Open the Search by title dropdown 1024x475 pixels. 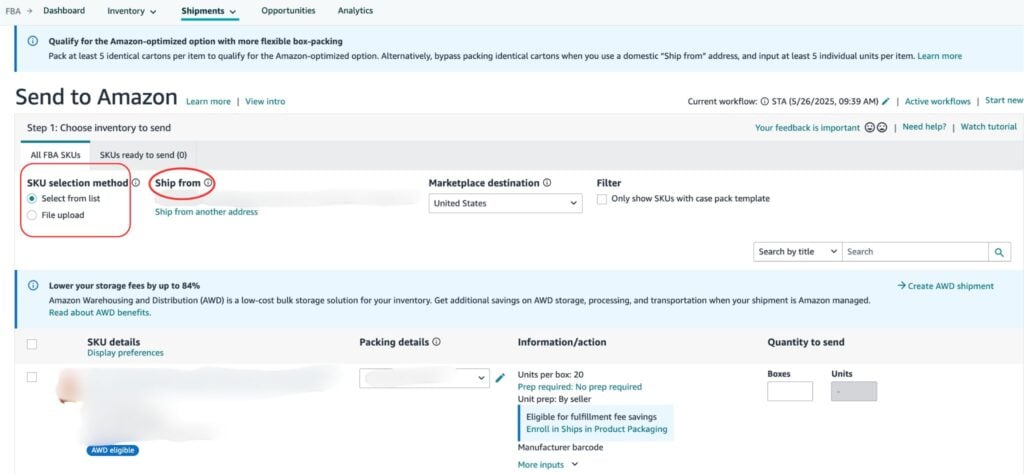[797, 252]
